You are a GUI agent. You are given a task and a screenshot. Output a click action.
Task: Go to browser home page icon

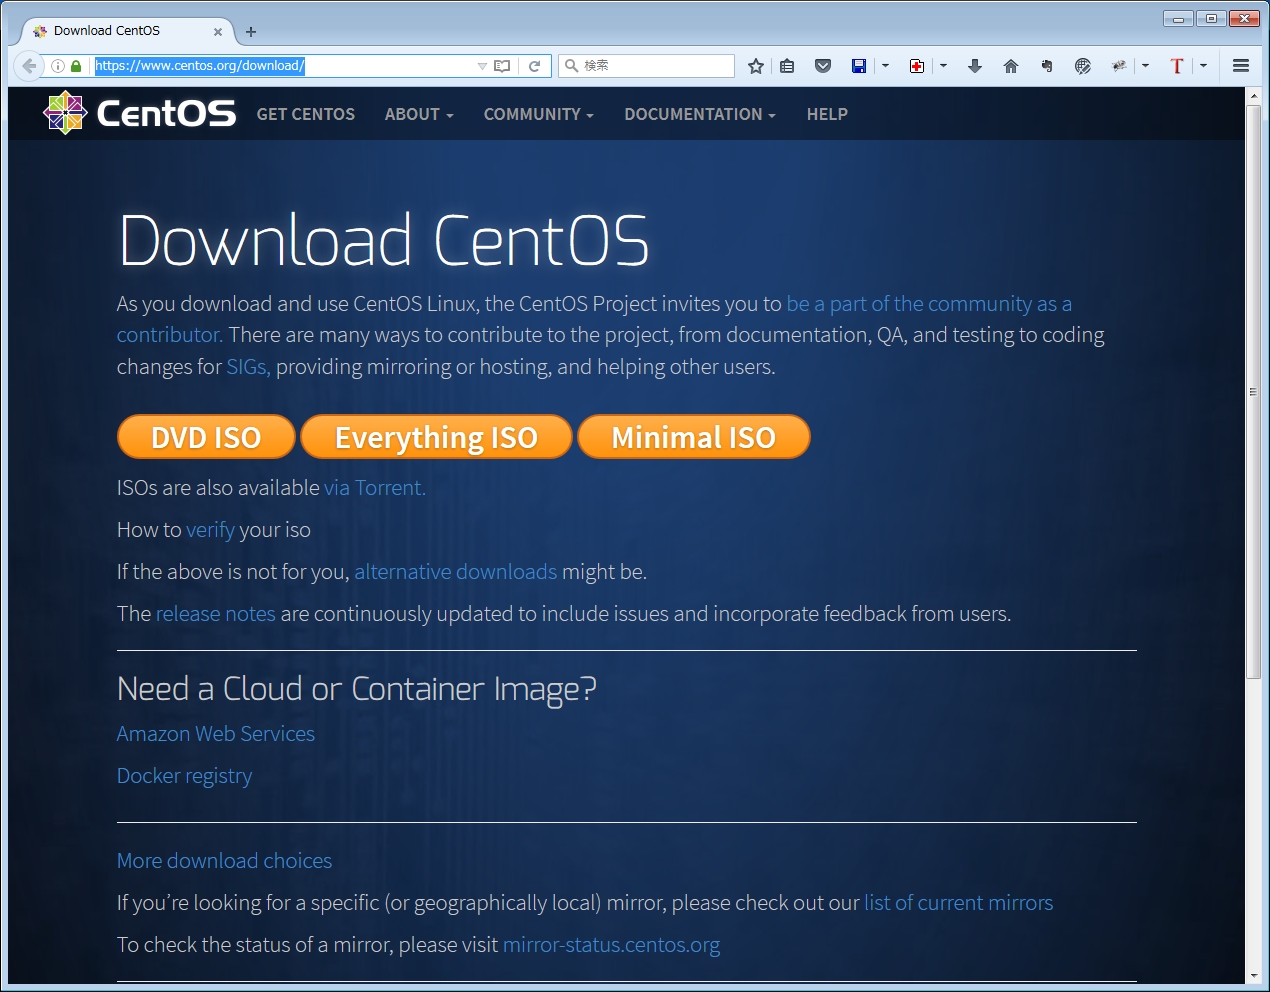tap(1011, 66)
